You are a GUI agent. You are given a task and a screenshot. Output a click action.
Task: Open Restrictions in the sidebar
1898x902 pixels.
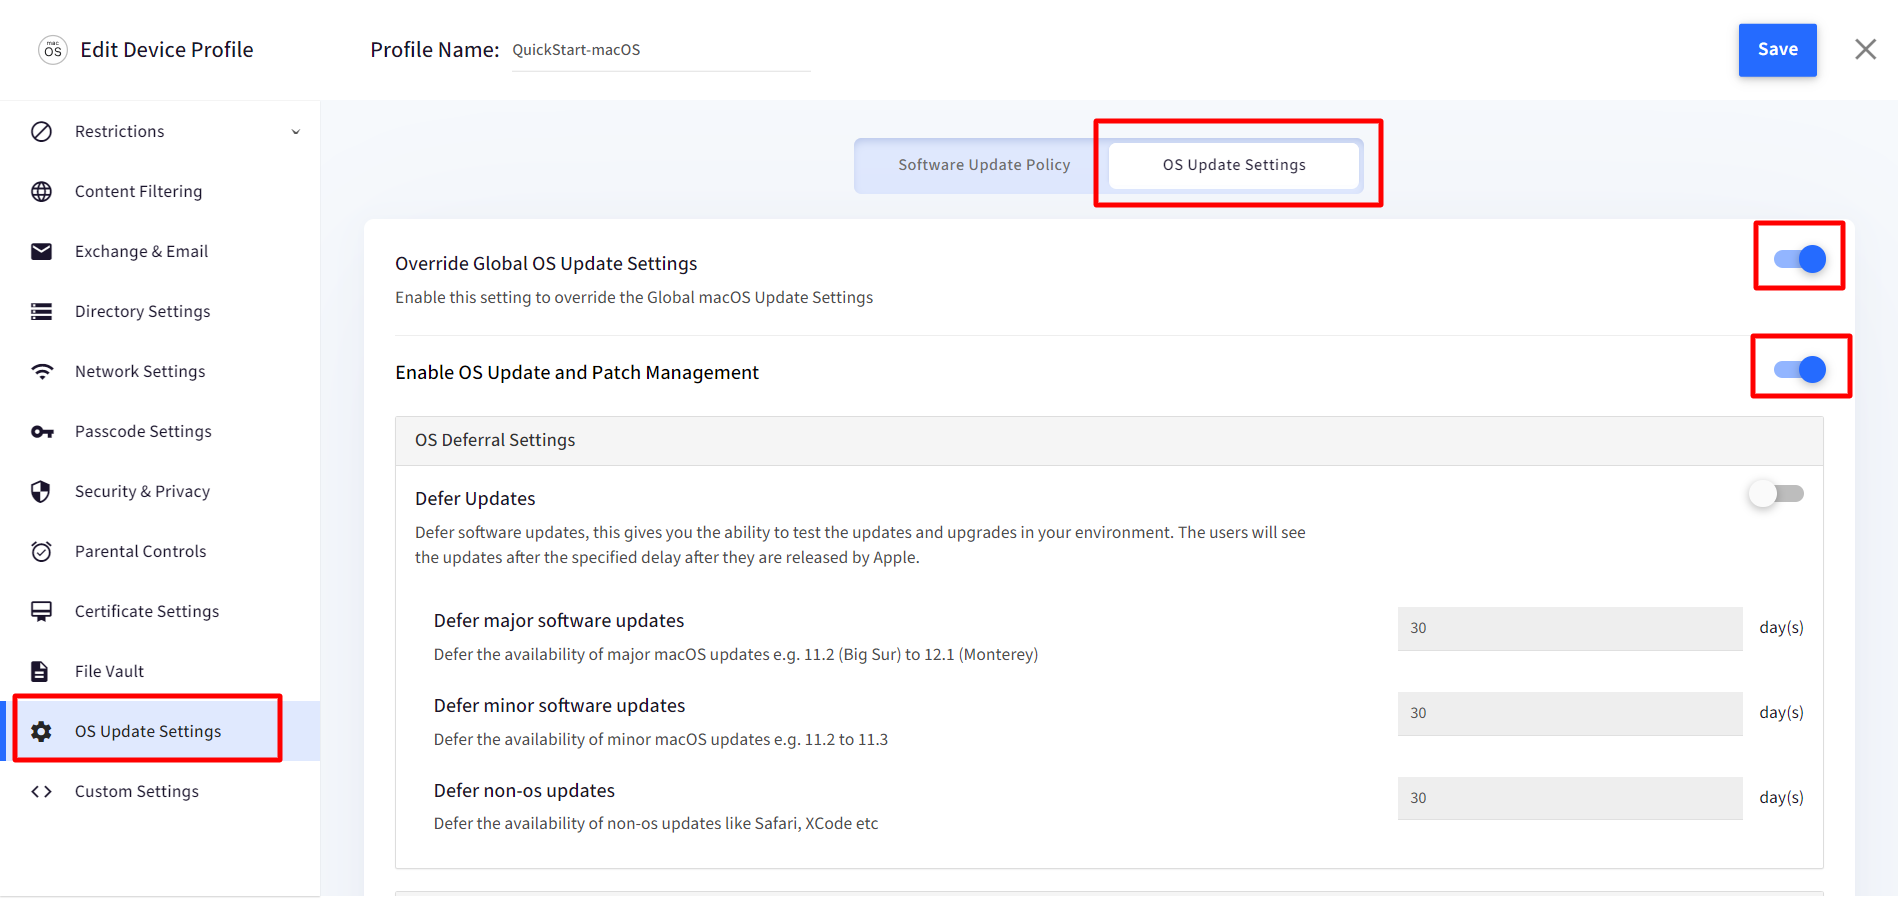coord(160,131)
